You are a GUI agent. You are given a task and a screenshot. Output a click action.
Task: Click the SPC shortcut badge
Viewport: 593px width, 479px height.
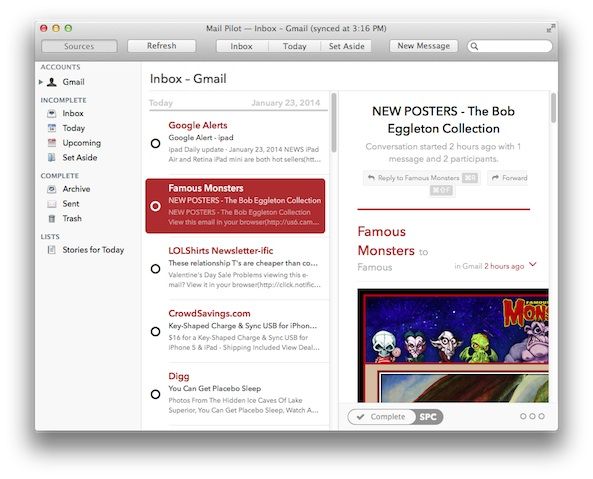pos(428,417)
